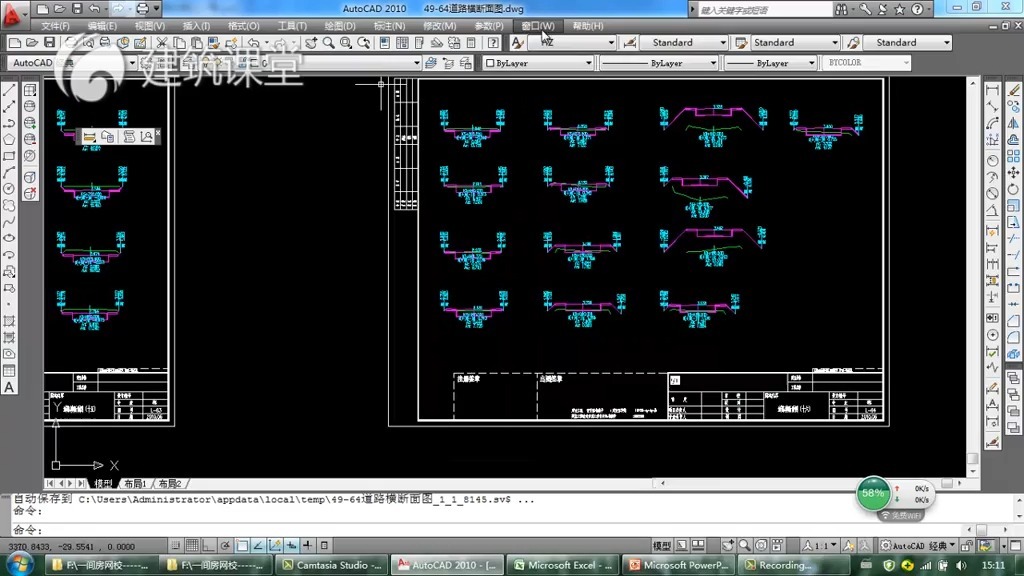Image resolution: width=1024 pixels, height=576 pixels.
Task: Click the BYCOLOR plot style box
Action: (867, 63)
